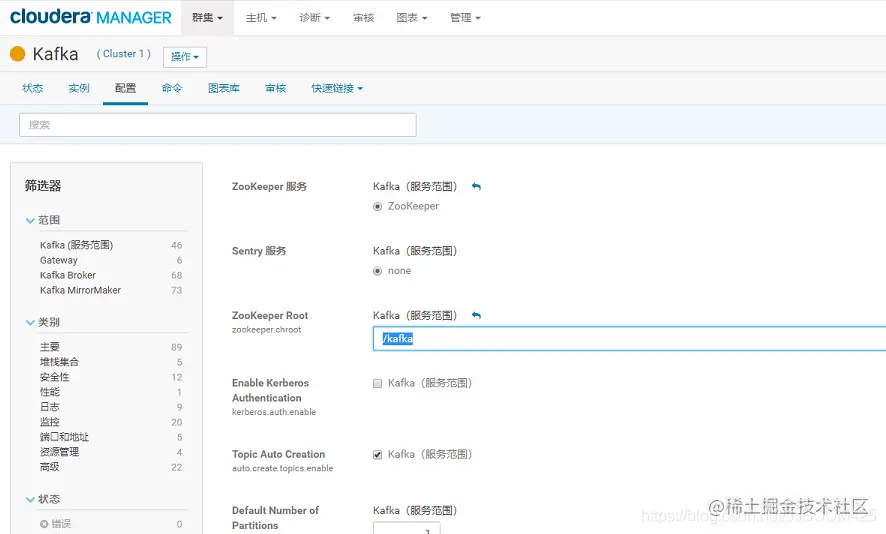Switch to the 审核 tab under Kafka
This screenshot has width=886, height=534.
(x=276, y=88)
